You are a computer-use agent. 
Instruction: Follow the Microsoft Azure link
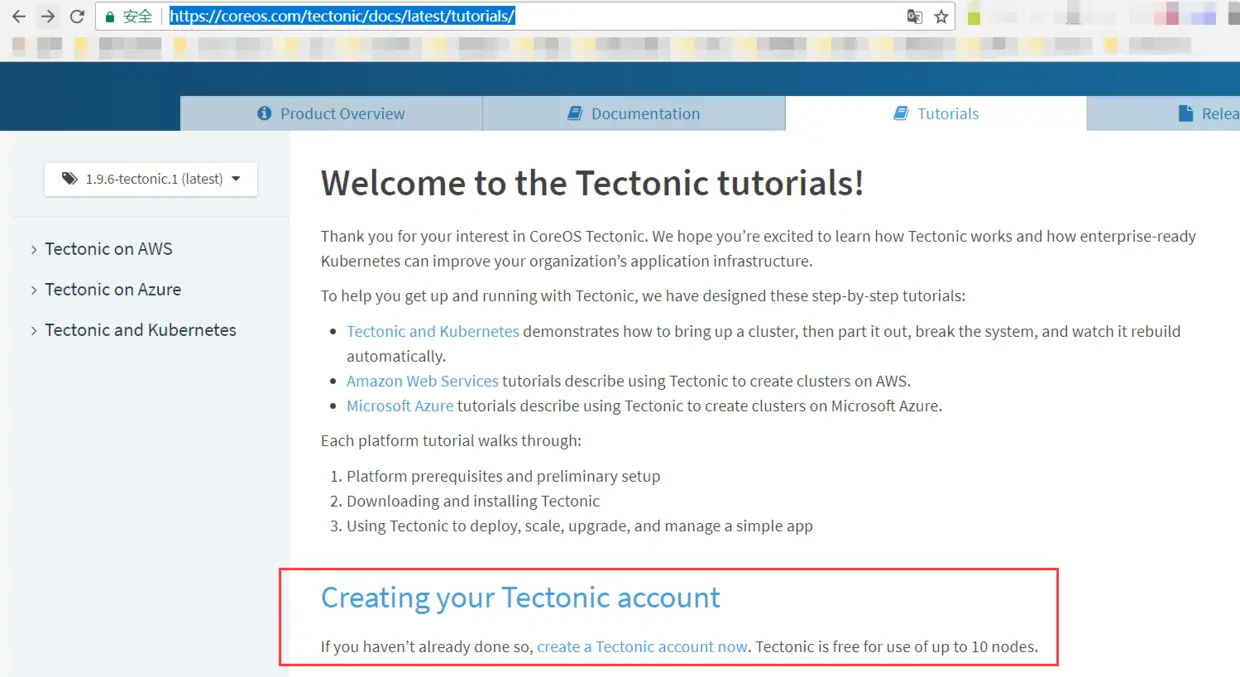[400, 406]
